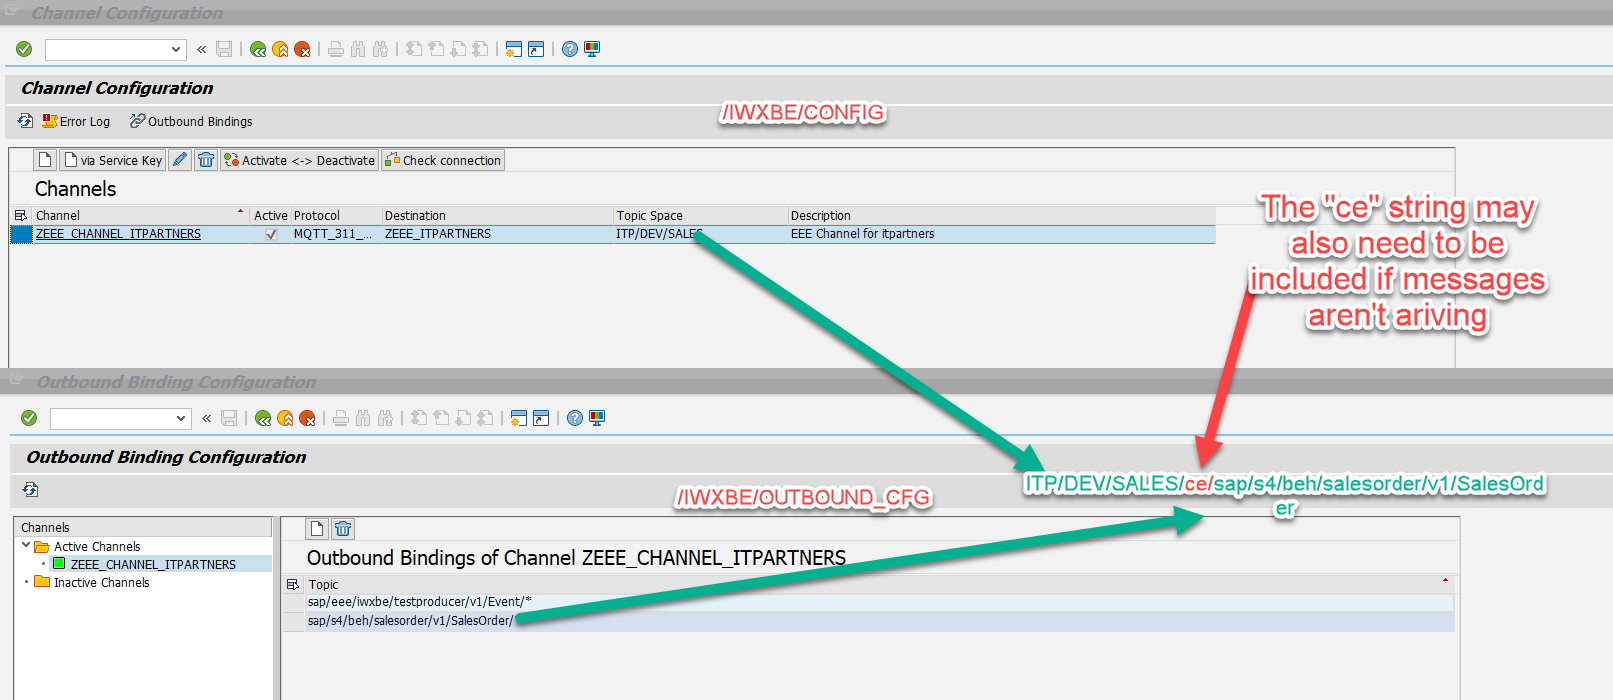Open Outbound Bindings from the application toolbar
Image resolution: width=1613 pixels, height=700 pixels.
click(190, 121)
